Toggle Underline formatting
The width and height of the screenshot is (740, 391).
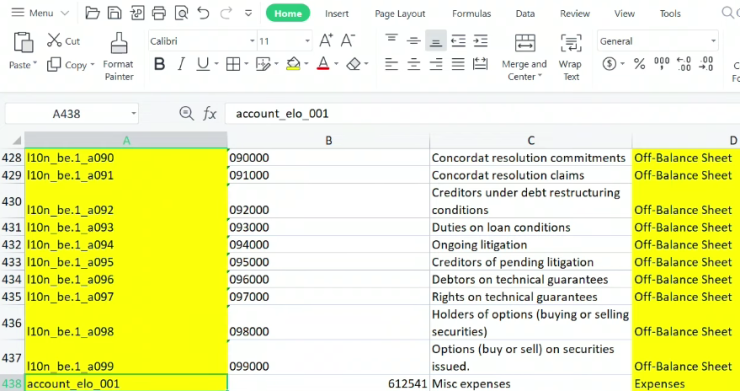[x=203, y=64]
